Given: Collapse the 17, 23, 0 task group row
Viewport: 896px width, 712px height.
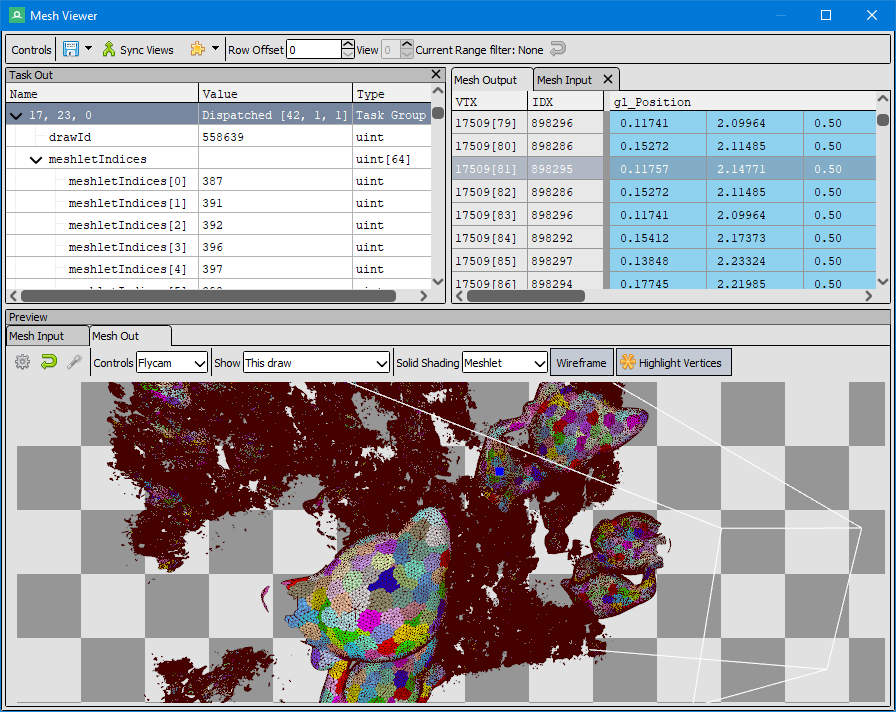Looking at the screenshot, I should coord(15,116).
